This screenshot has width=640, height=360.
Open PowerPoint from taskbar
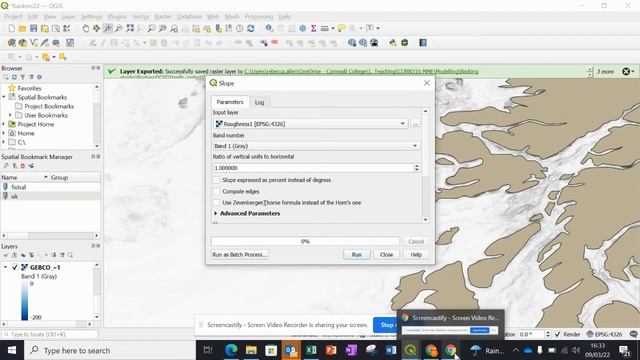(x=331, y=350)
